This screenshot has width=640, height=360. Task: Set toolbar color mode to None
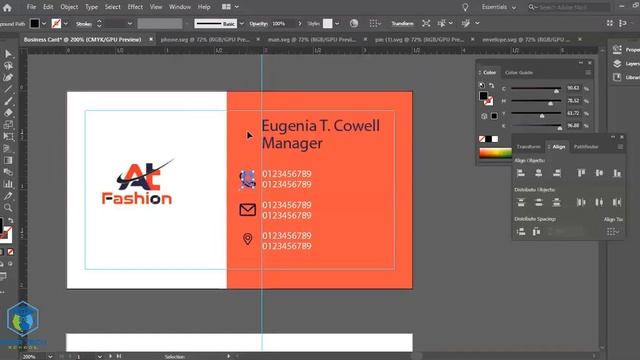[x=10, y=252]
